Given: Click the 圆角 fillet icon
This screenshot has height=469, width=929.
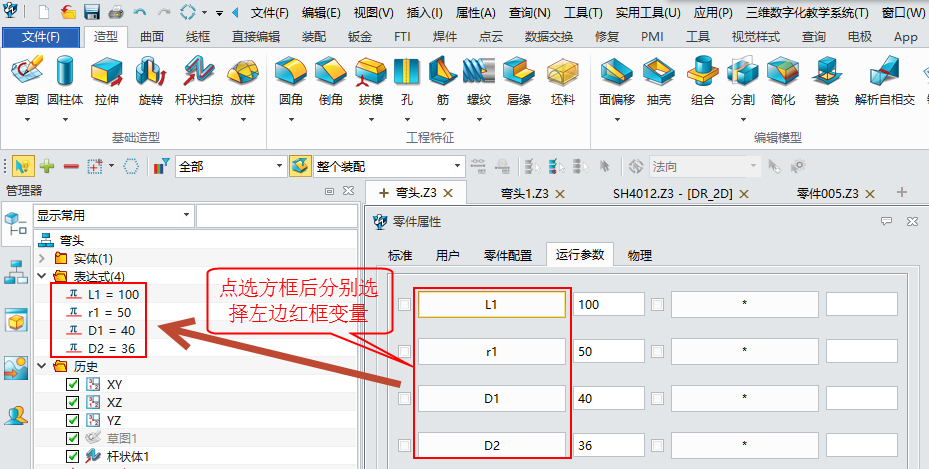Looking at the screenshot, I should click(291, 78).
